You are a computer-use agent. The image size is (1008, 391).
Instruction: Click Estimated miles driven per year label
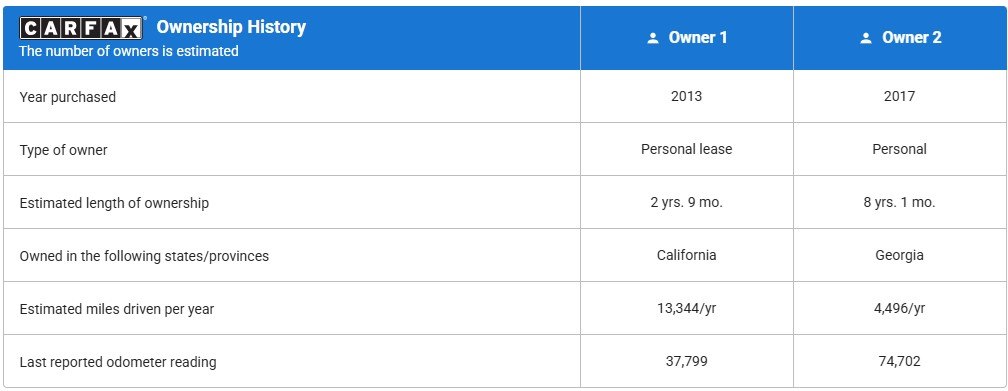(117, 309)
